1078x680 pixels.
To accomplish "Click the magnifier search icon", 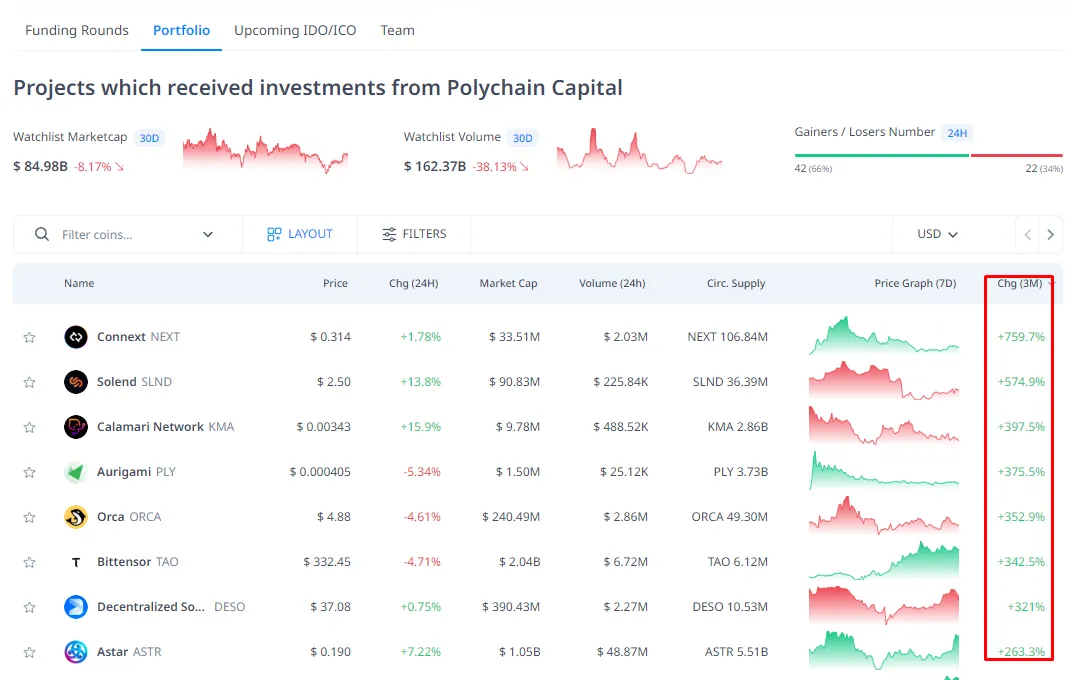I will pyautogui.click(x=42, y=234).
